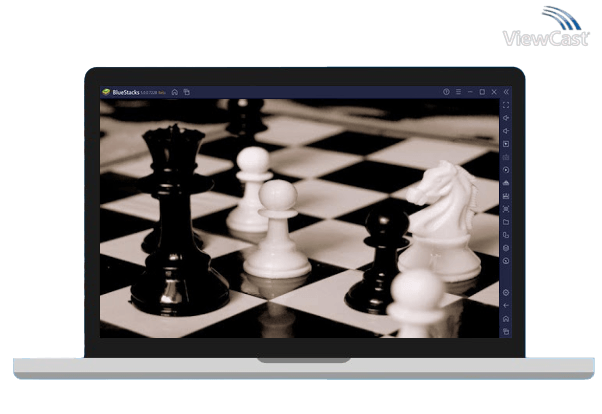Viewport: 602px width, 414px height.
Task: Click the two overlapping rectangles icon in sidebar
Action: [x=506, y=235]
